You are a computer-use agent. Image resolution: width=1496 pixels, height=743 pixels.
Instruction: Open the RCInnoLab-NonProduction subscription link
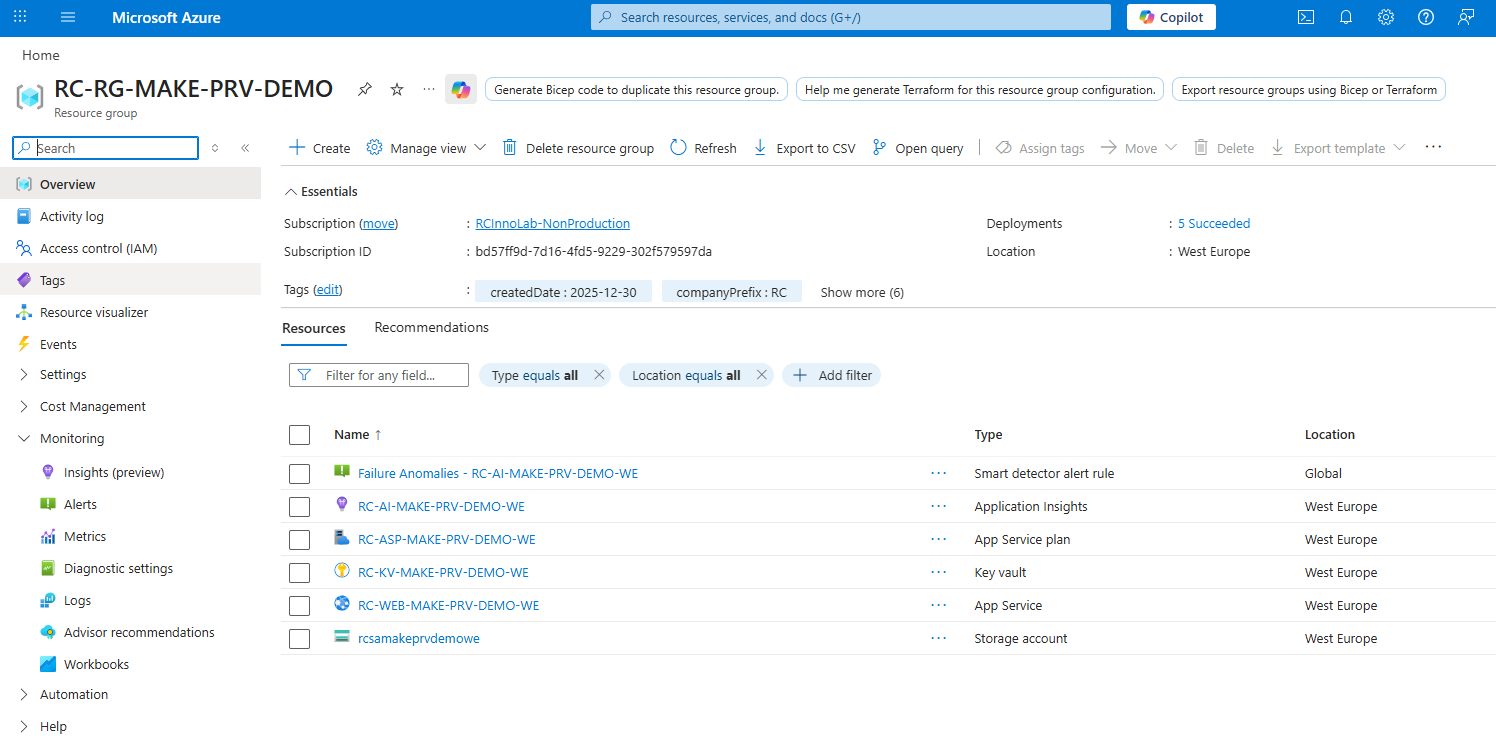point(552,224)
